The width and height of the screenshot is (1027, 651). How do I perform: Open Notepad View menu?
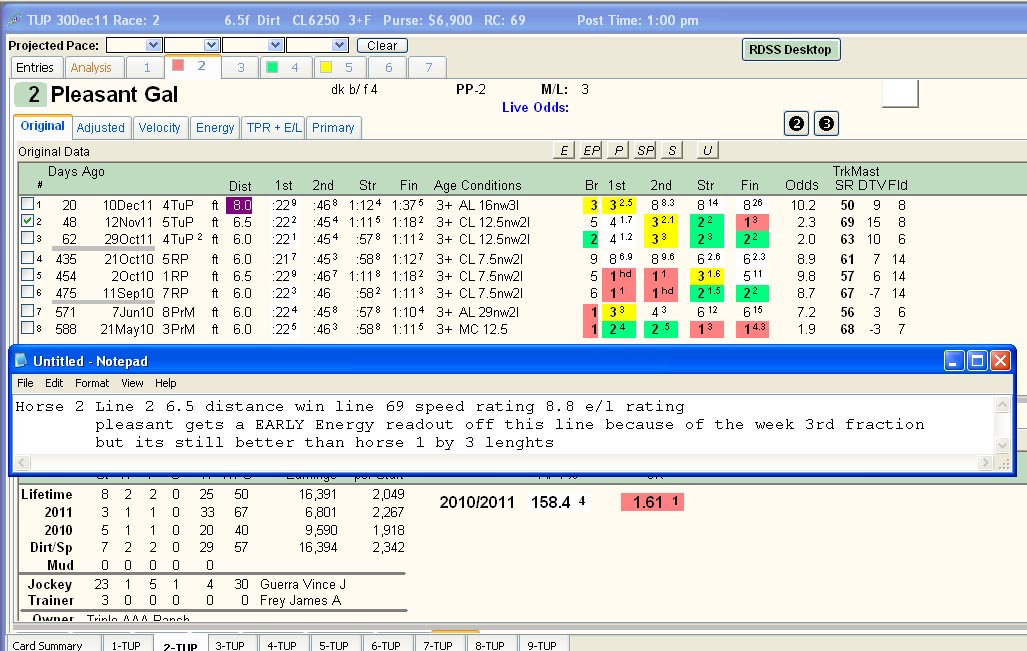(132, 383)
